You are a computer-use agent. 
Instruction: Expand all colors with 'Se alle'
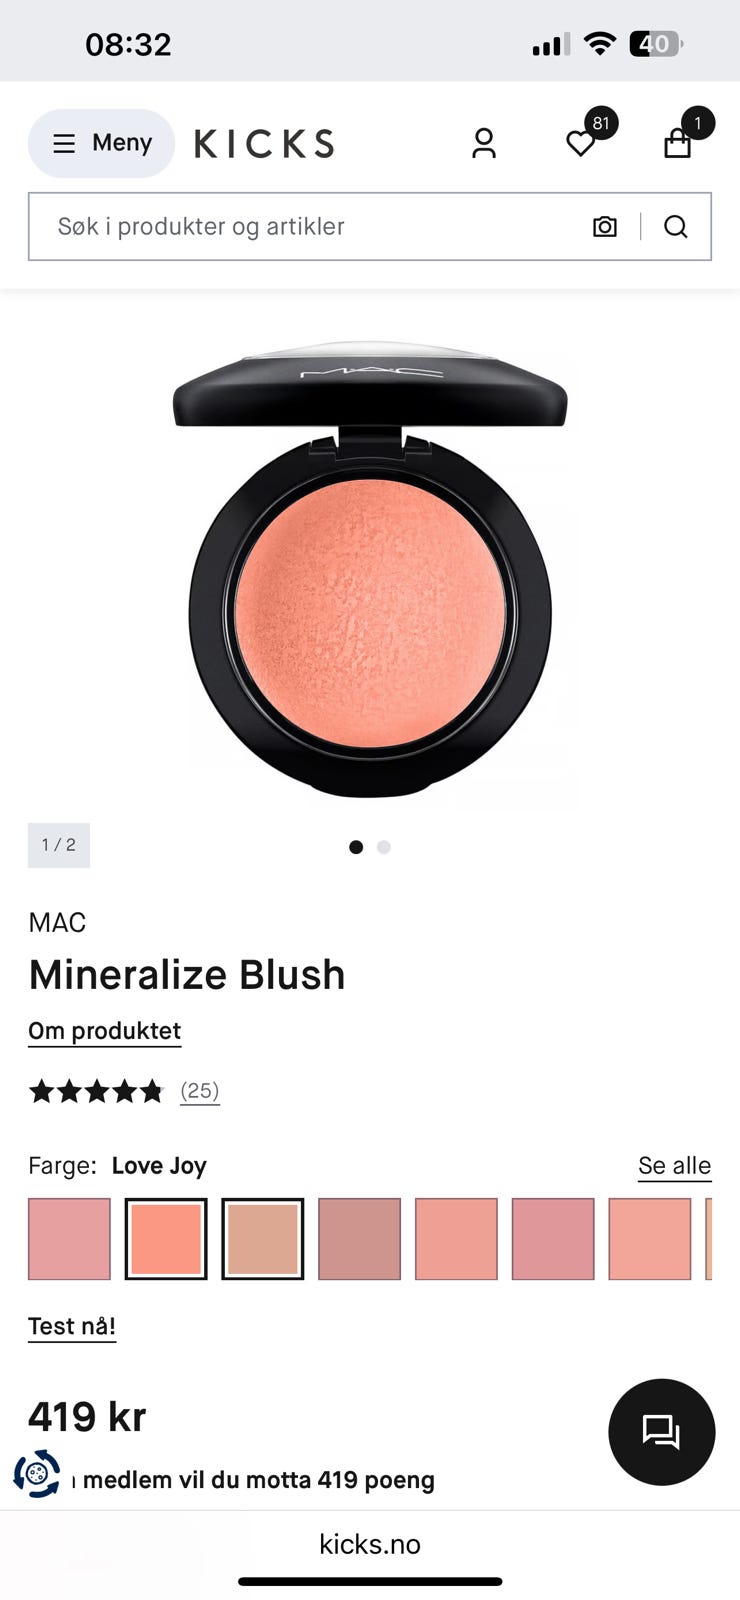click(x=675, y=1166)
